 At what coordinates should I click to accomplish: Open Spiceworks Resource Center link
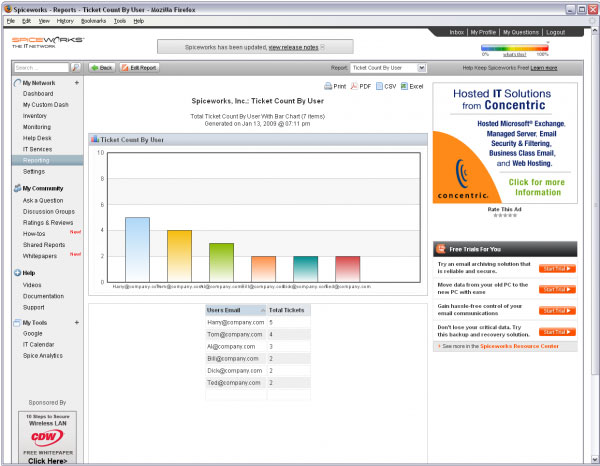point(519,346)
